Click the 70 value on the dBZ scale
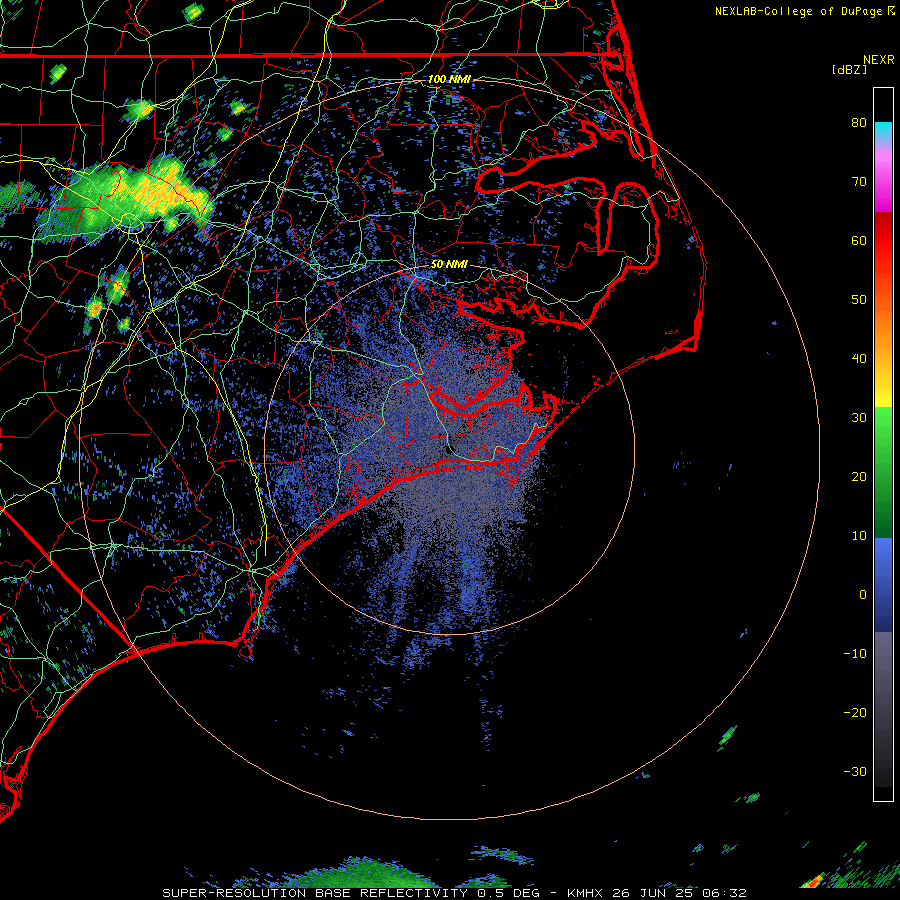Image resolution: width=900 pixels, height=900 pixels. click(859, 182)
